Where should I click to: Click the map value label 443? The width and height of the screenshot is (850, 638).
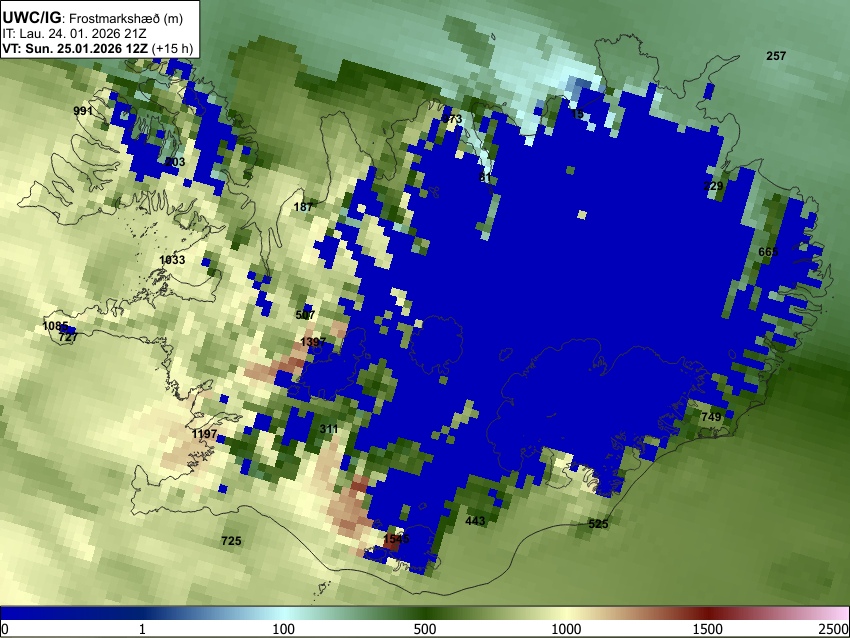[475, 521]
